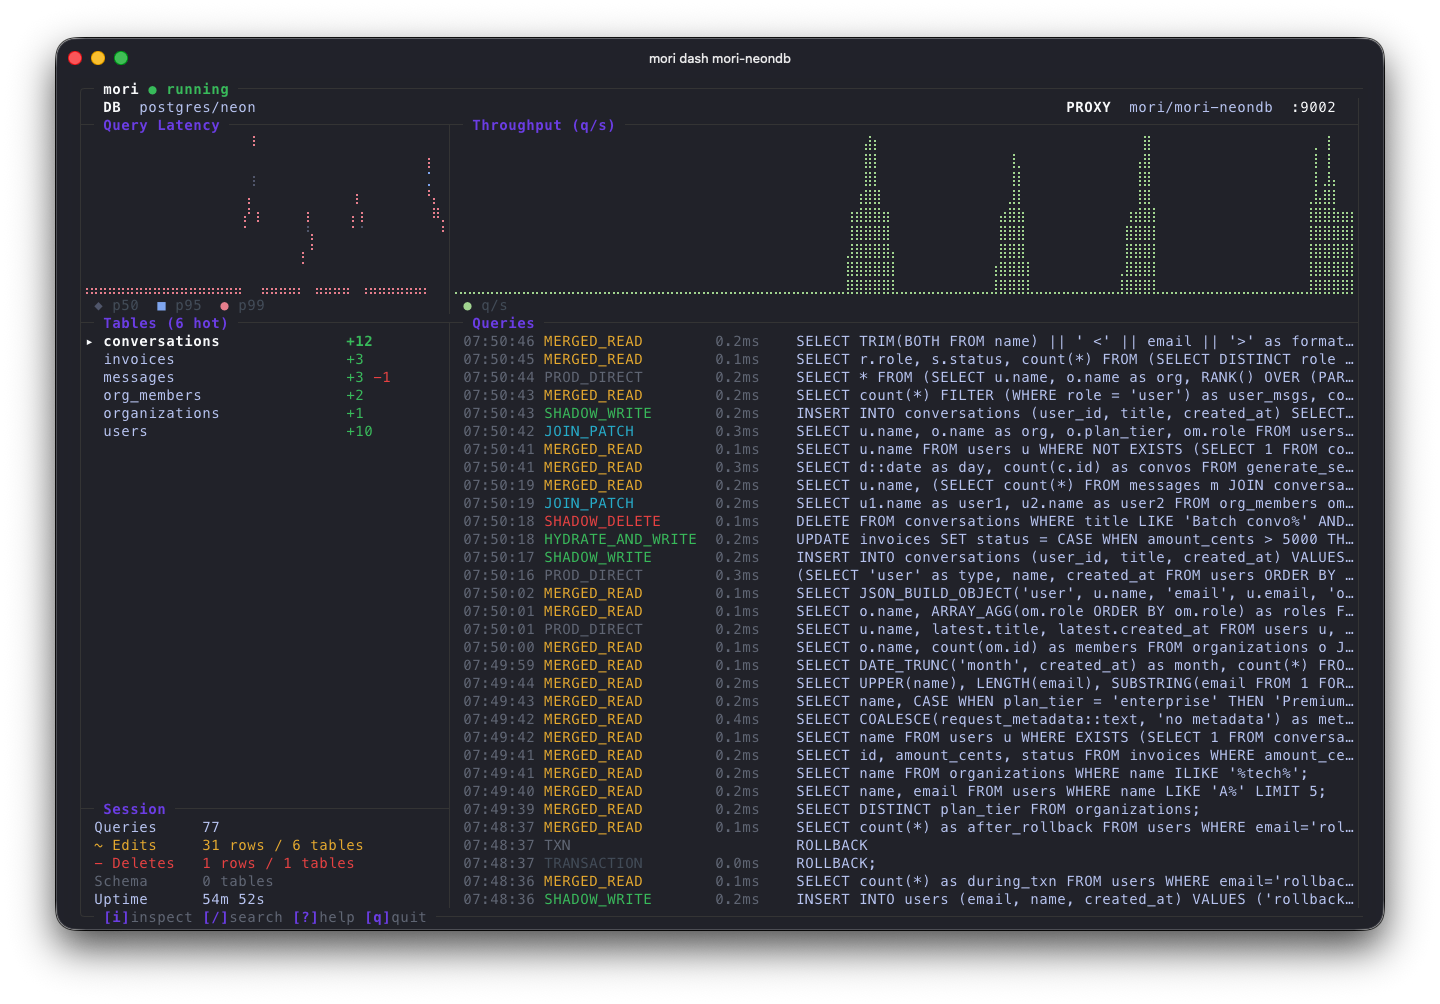Click the p99 pink circle legend marker
1440x1004 pixels.
[224, 306]
